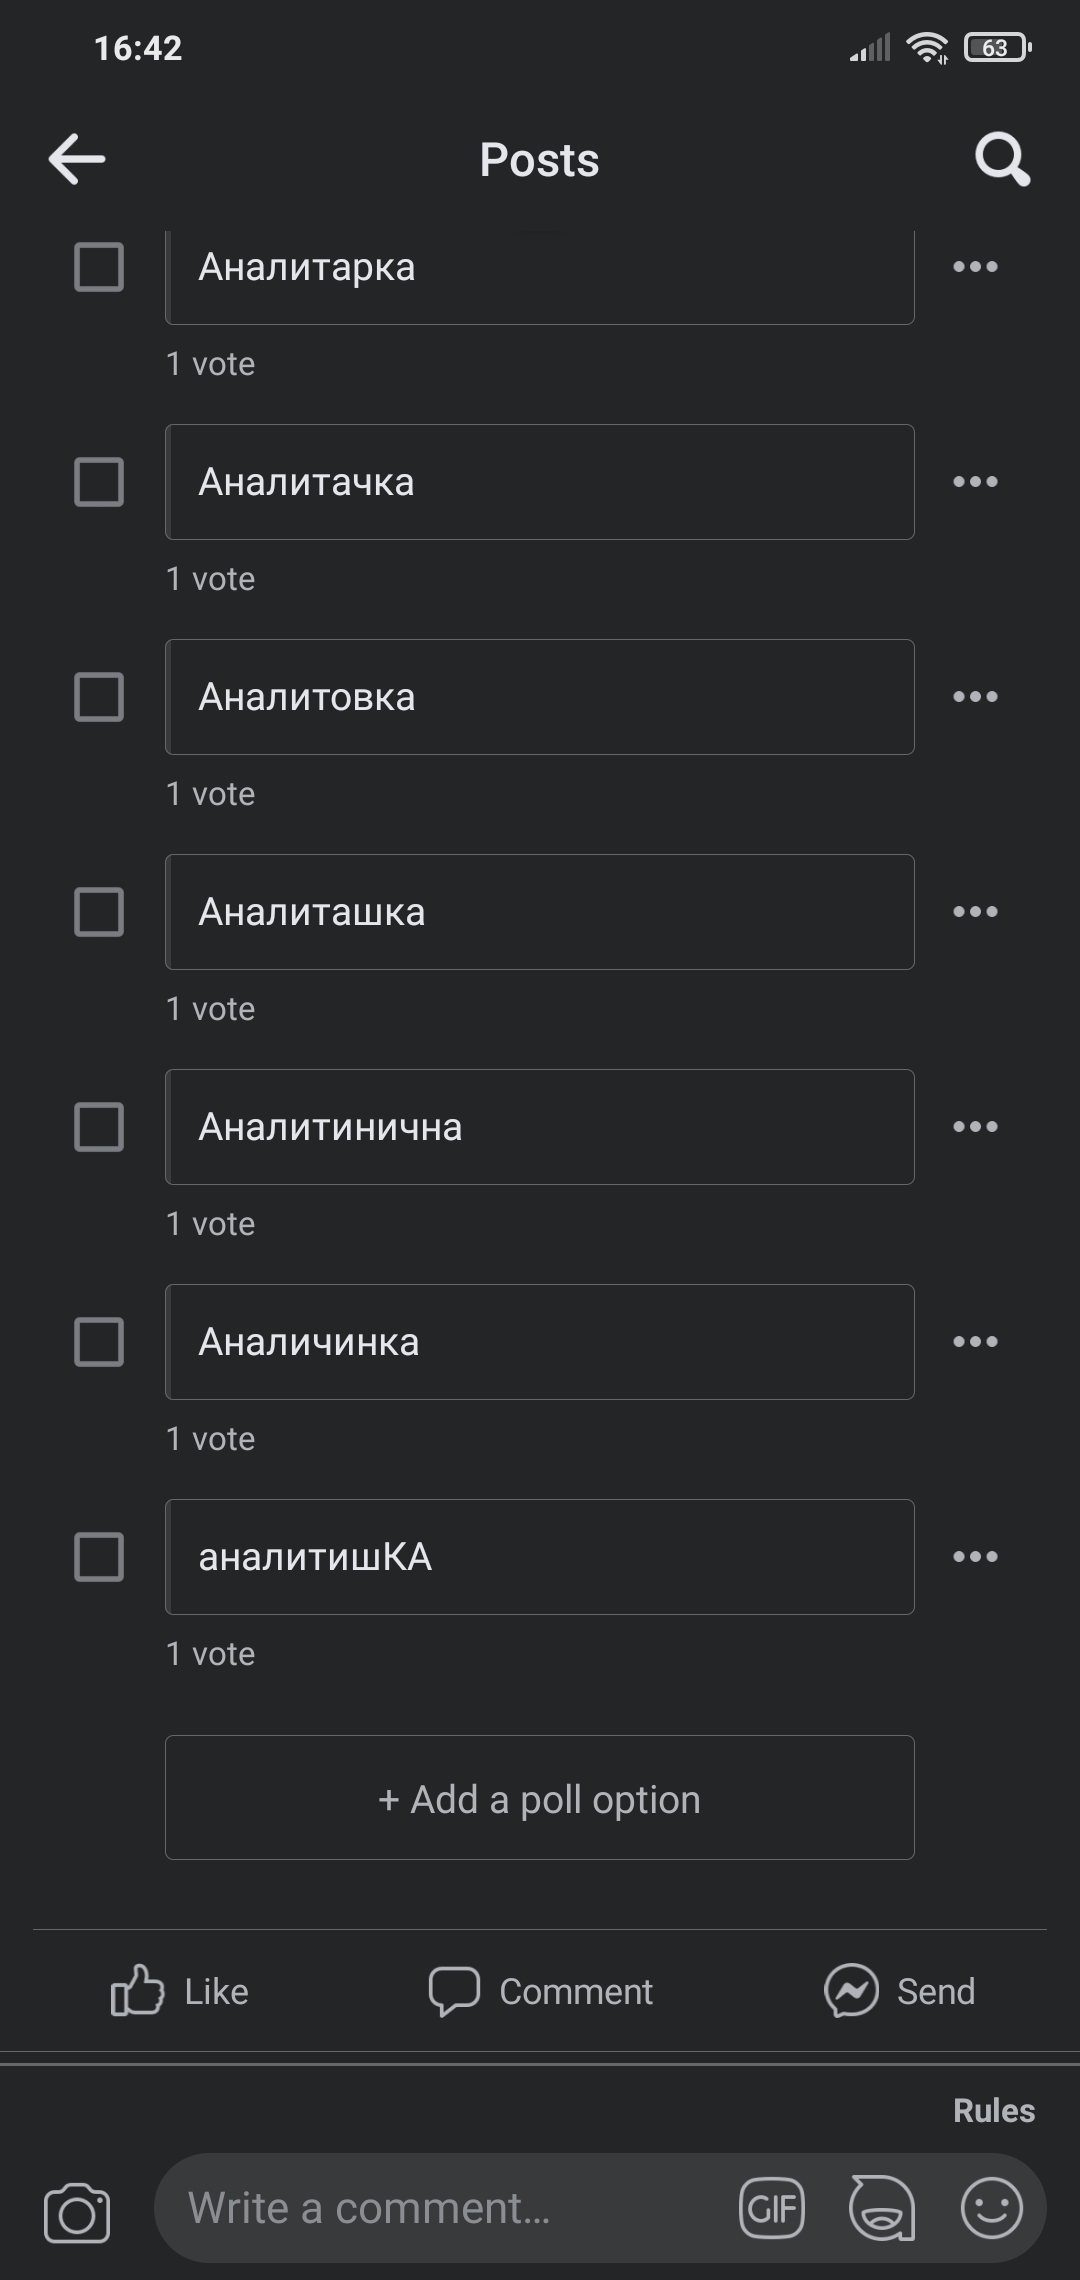Image resolution: width=1080 pixels, height=2280 pixels.
Task: Open the sticker/avatar icon in comment bar
Action: tap(881, 2208)
